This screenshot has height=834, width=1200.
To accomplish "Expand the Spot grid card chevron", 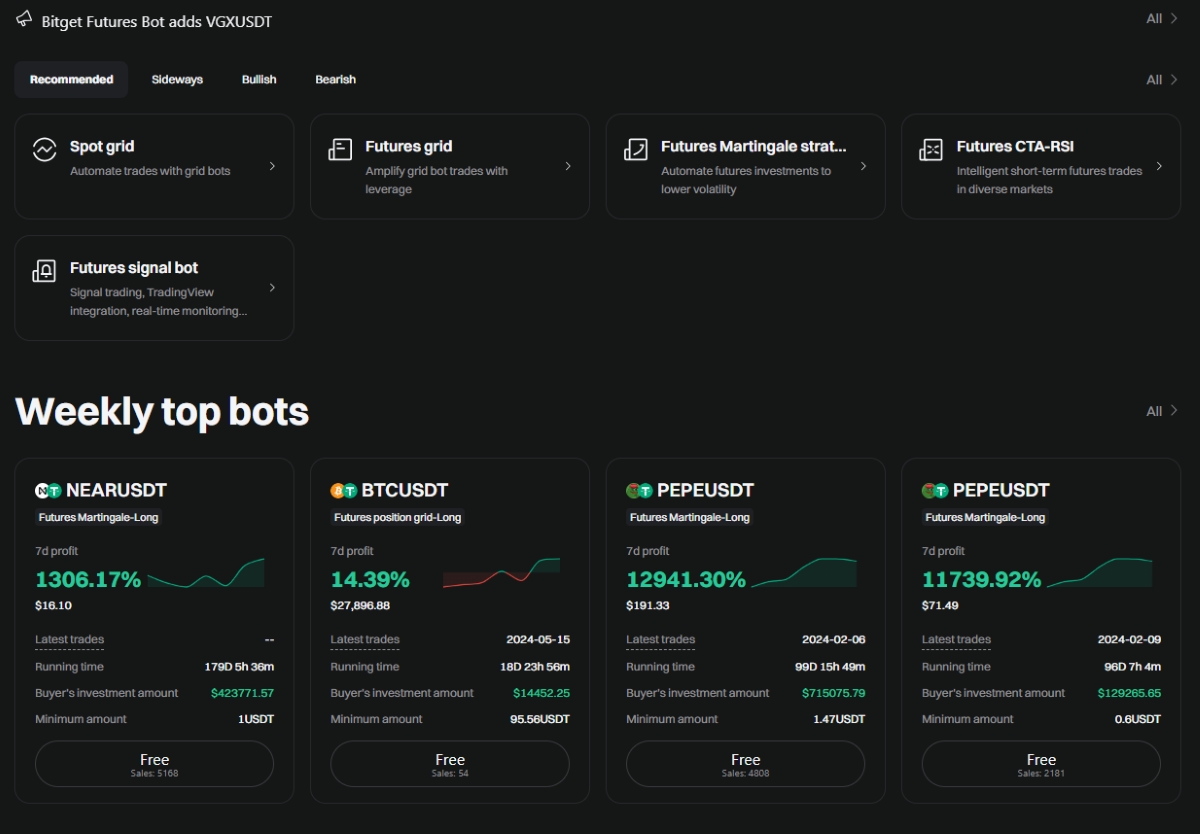I will [x=272, y=166].
